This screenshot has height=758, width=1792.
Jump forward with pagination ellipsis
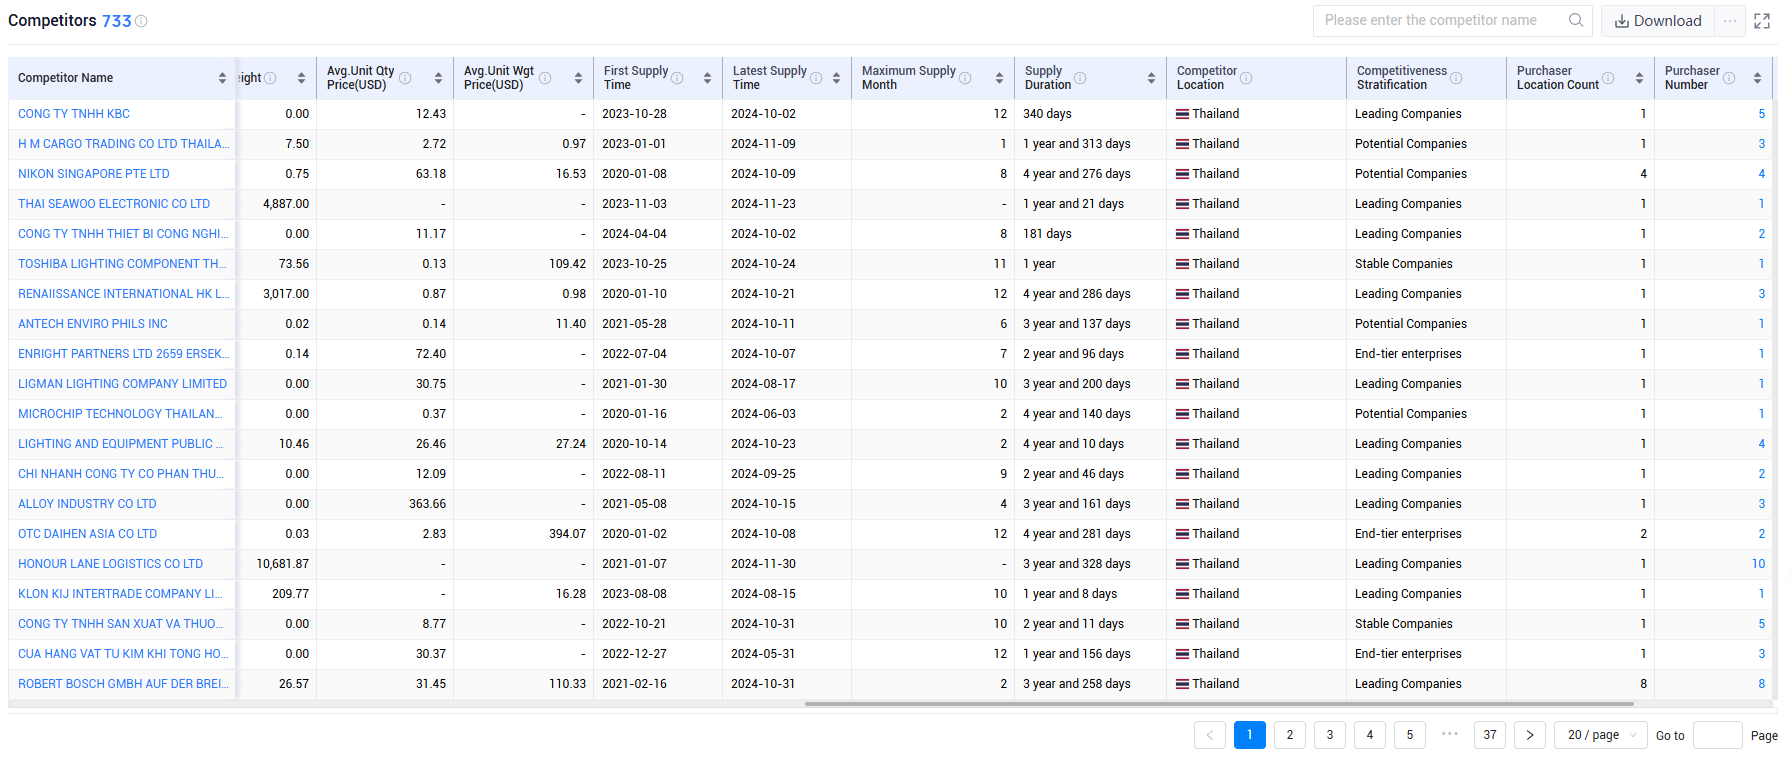[1450, 734]
